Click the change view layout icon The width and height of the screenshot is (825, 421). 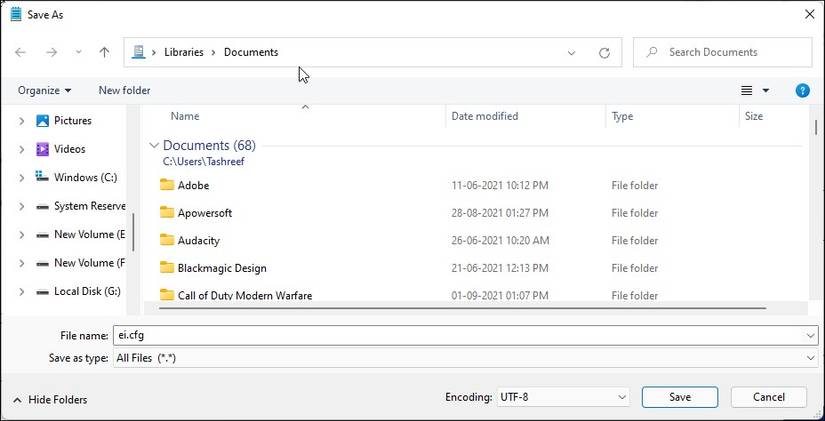point(747,90)
